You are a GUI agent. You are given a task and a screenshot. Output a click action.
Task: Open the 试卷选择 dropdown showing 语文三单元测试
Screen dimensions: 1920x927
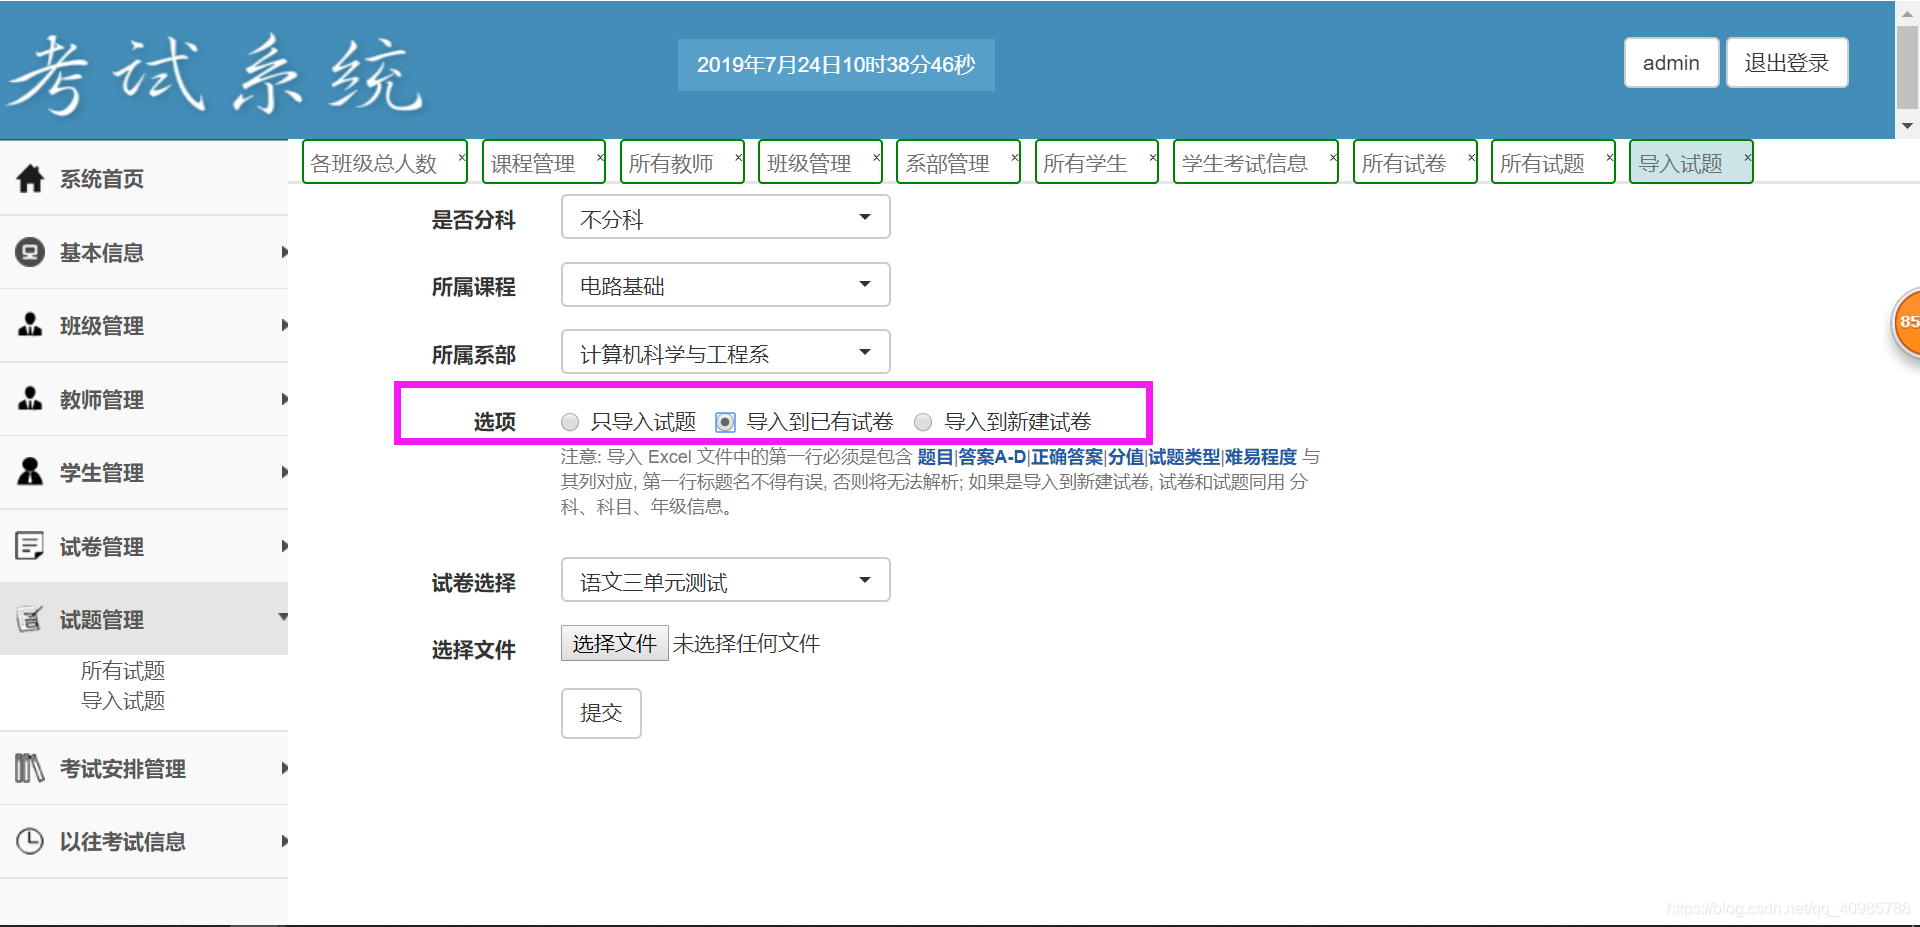click(x=726, y=580)
